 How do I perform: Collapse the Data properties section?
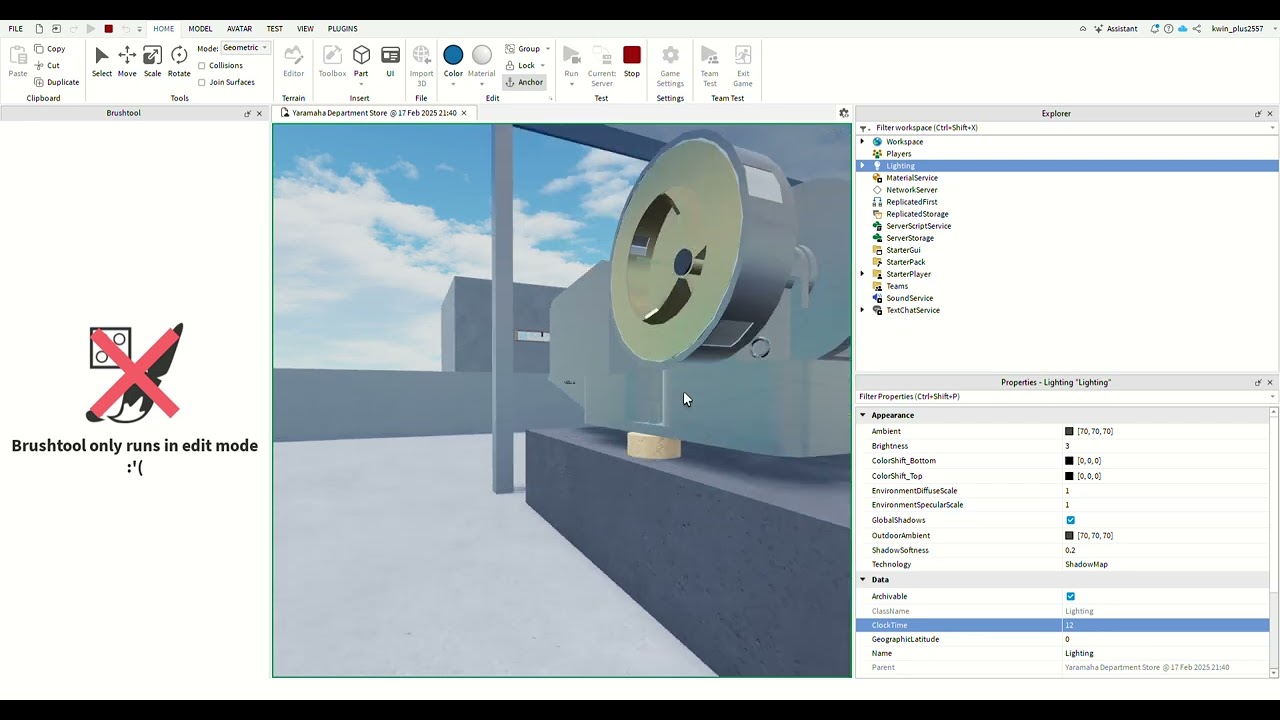(x=863, y=580)
